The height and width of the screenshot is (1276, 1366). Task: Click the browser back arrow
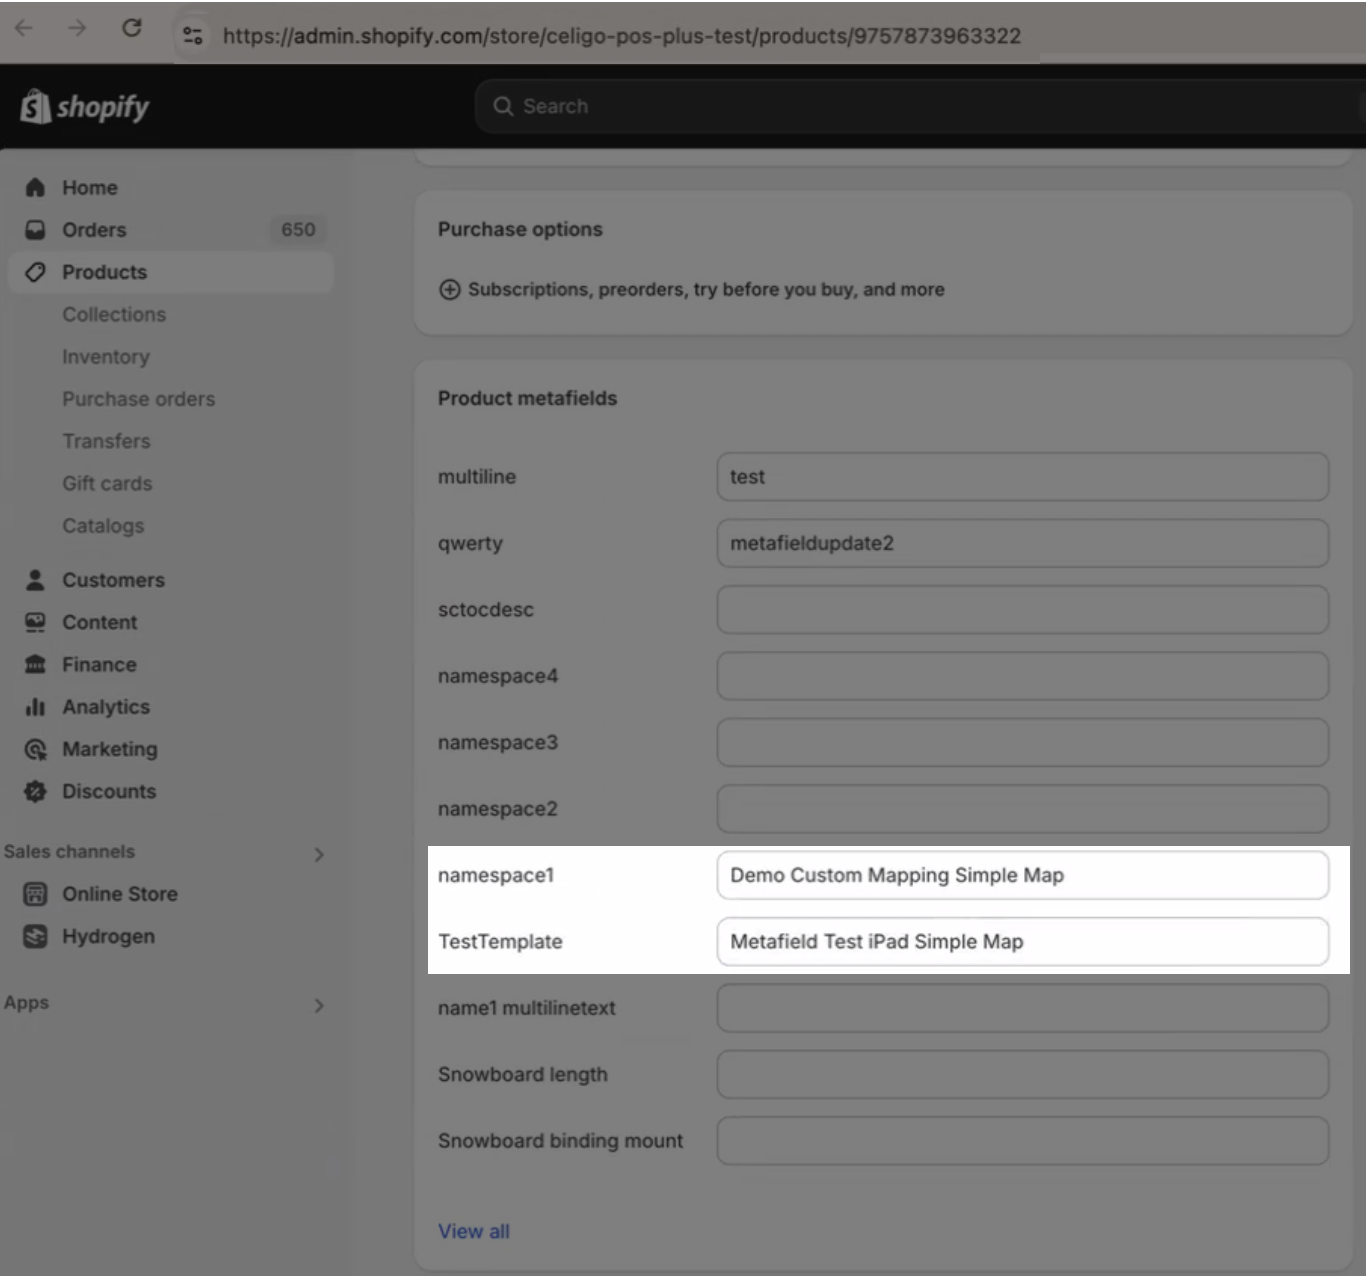[x=24, y=28]
